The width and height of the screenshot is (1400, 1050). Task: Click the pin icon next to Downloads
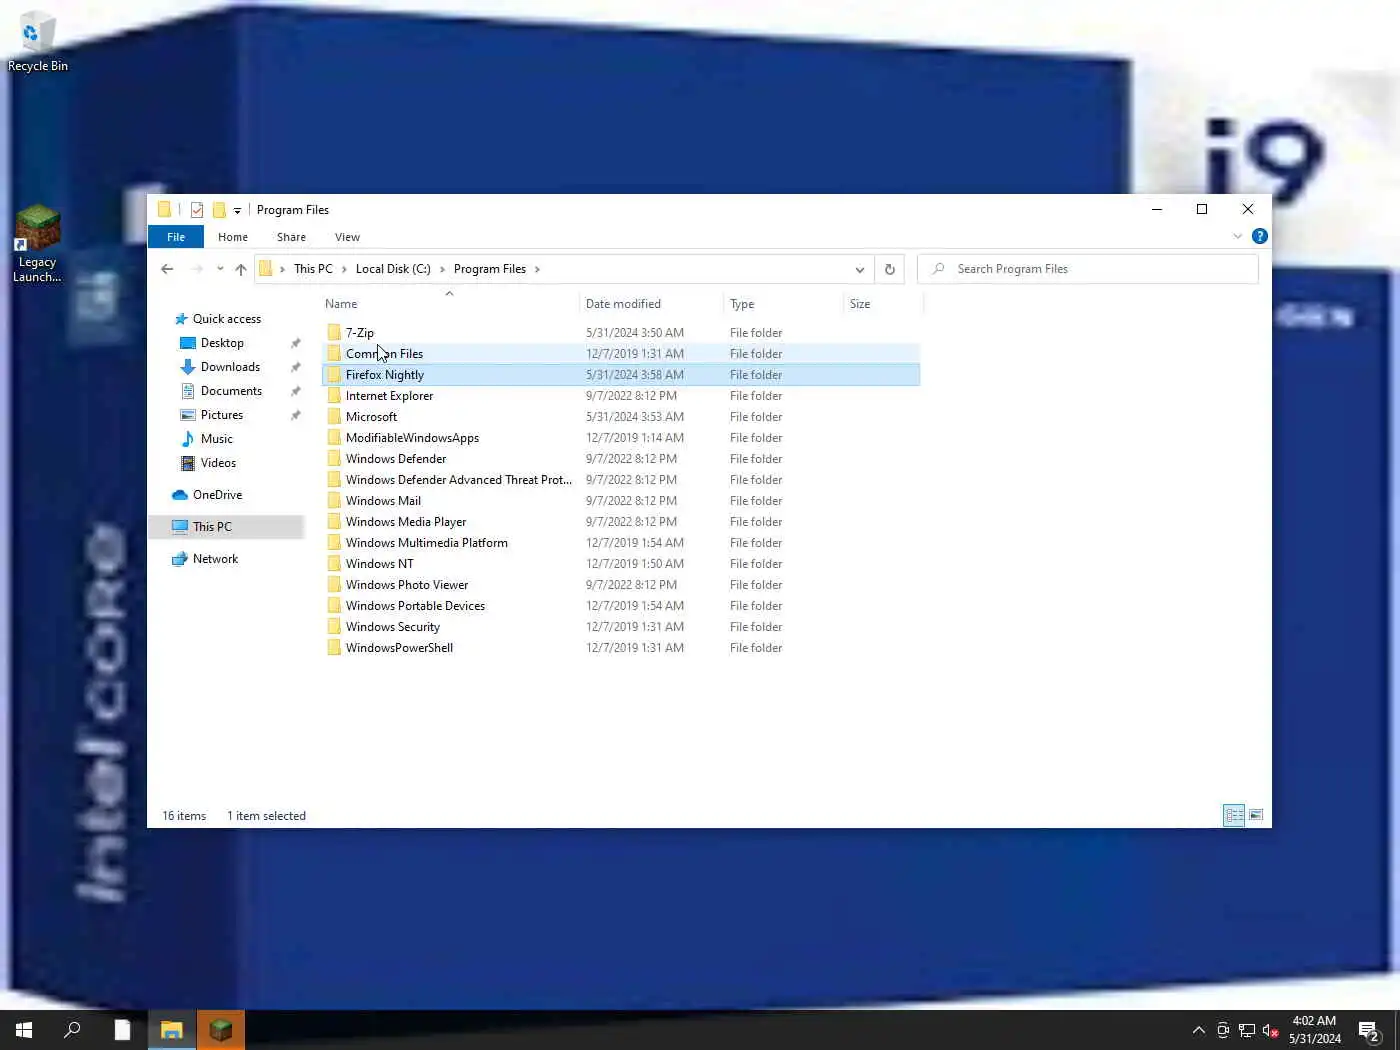tap(295, 367)
